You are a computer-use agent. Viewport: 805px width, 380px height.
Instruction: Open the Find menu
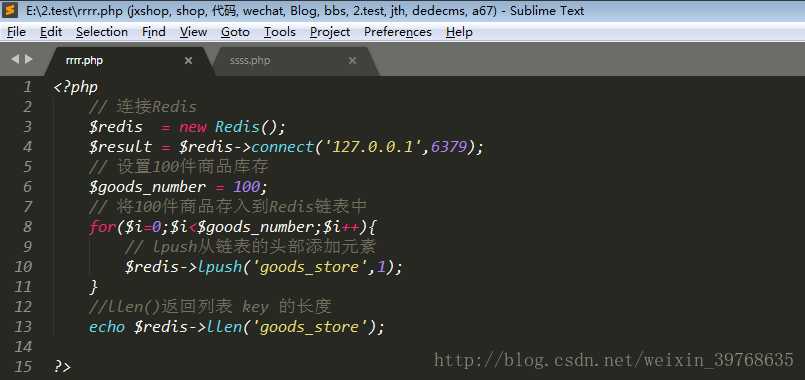(154, 32)
